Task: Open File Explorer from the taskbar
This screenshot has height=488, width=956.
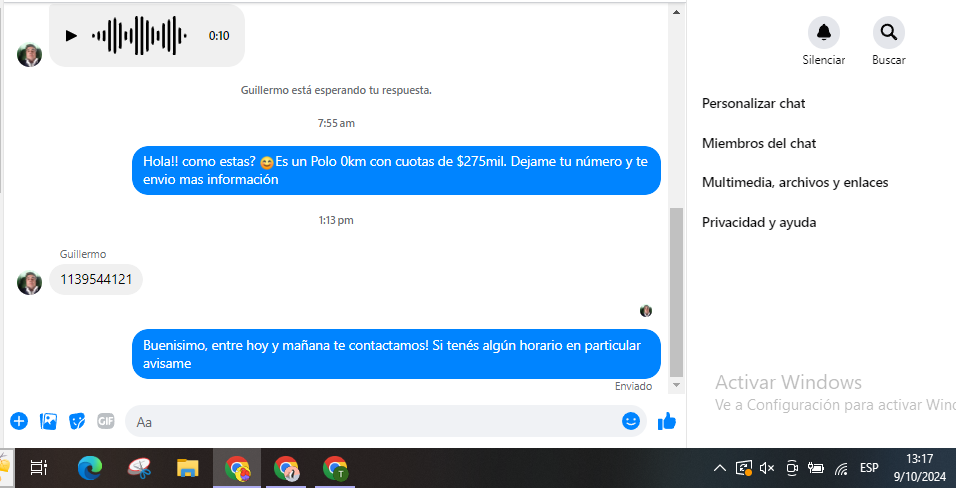Action: point(187,468)
